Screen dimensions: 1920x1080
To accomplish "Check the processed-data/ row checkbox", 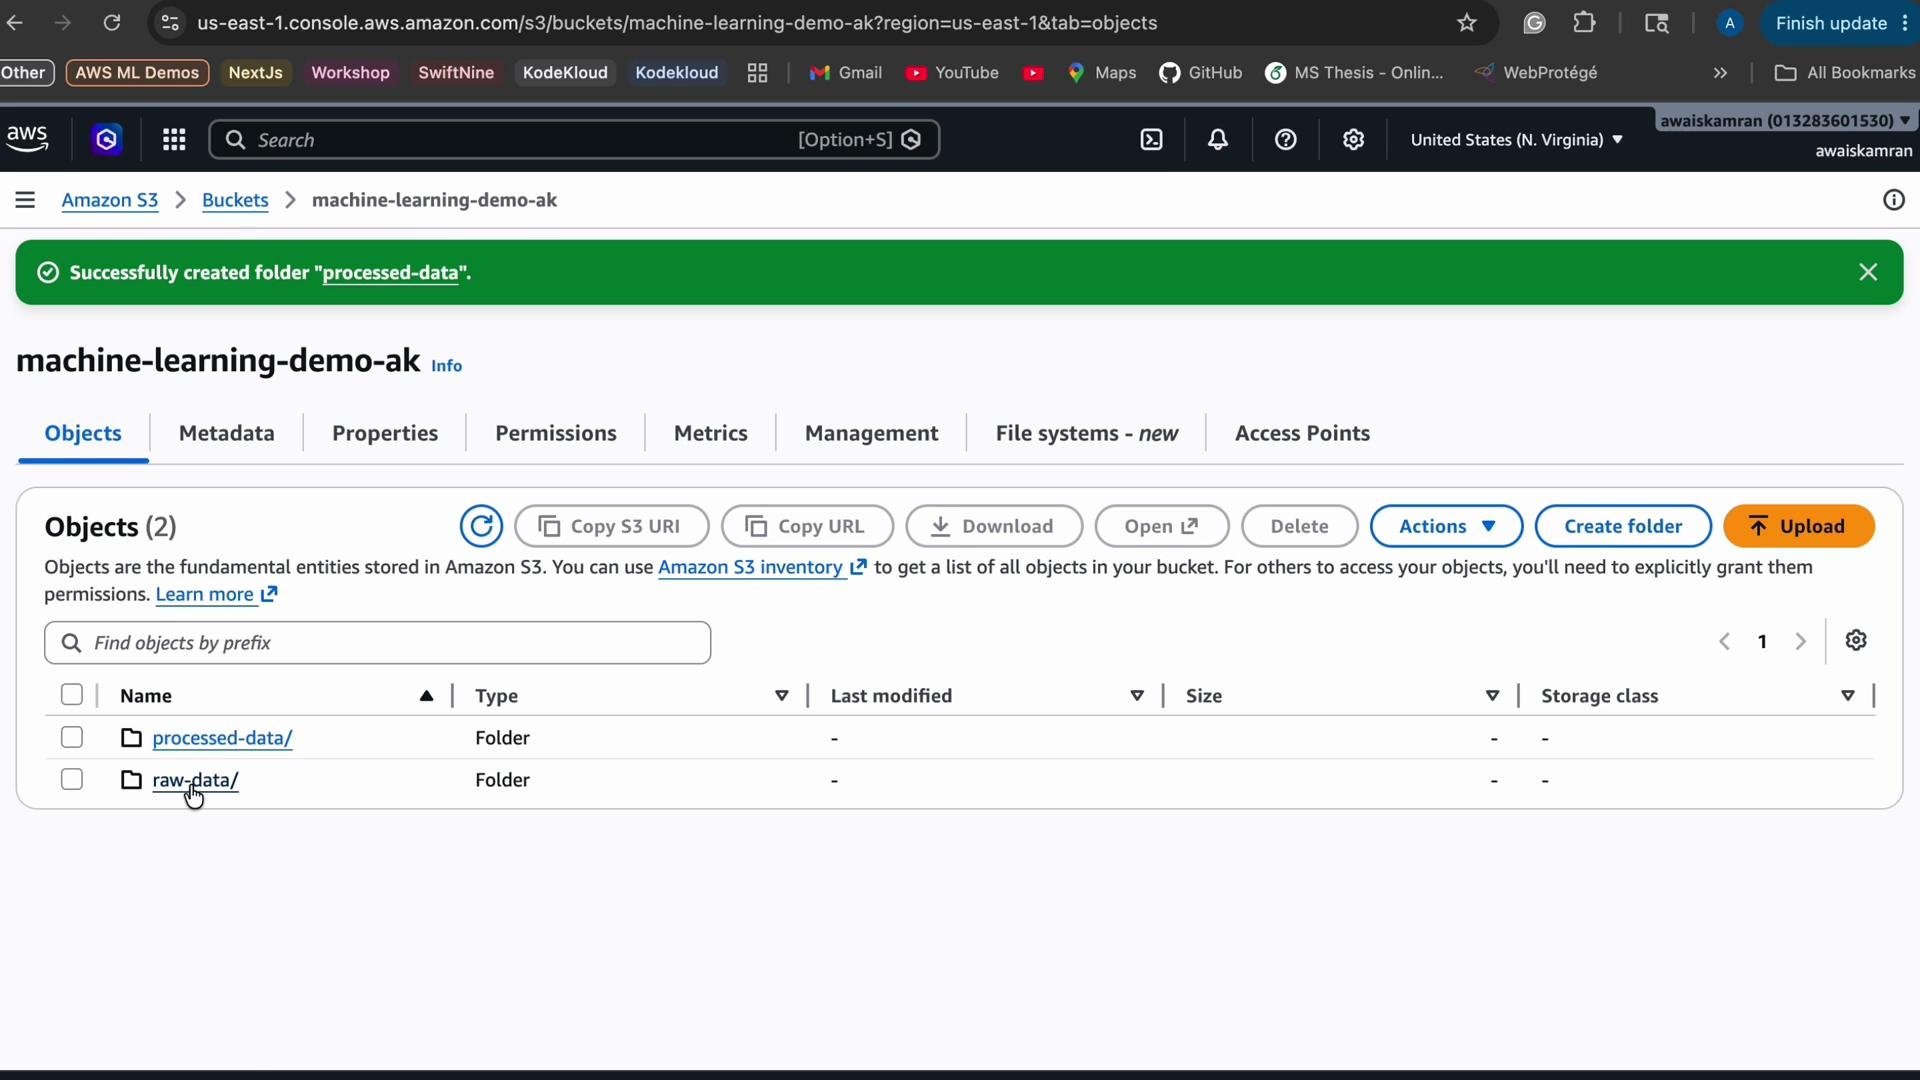I will 71,737.
